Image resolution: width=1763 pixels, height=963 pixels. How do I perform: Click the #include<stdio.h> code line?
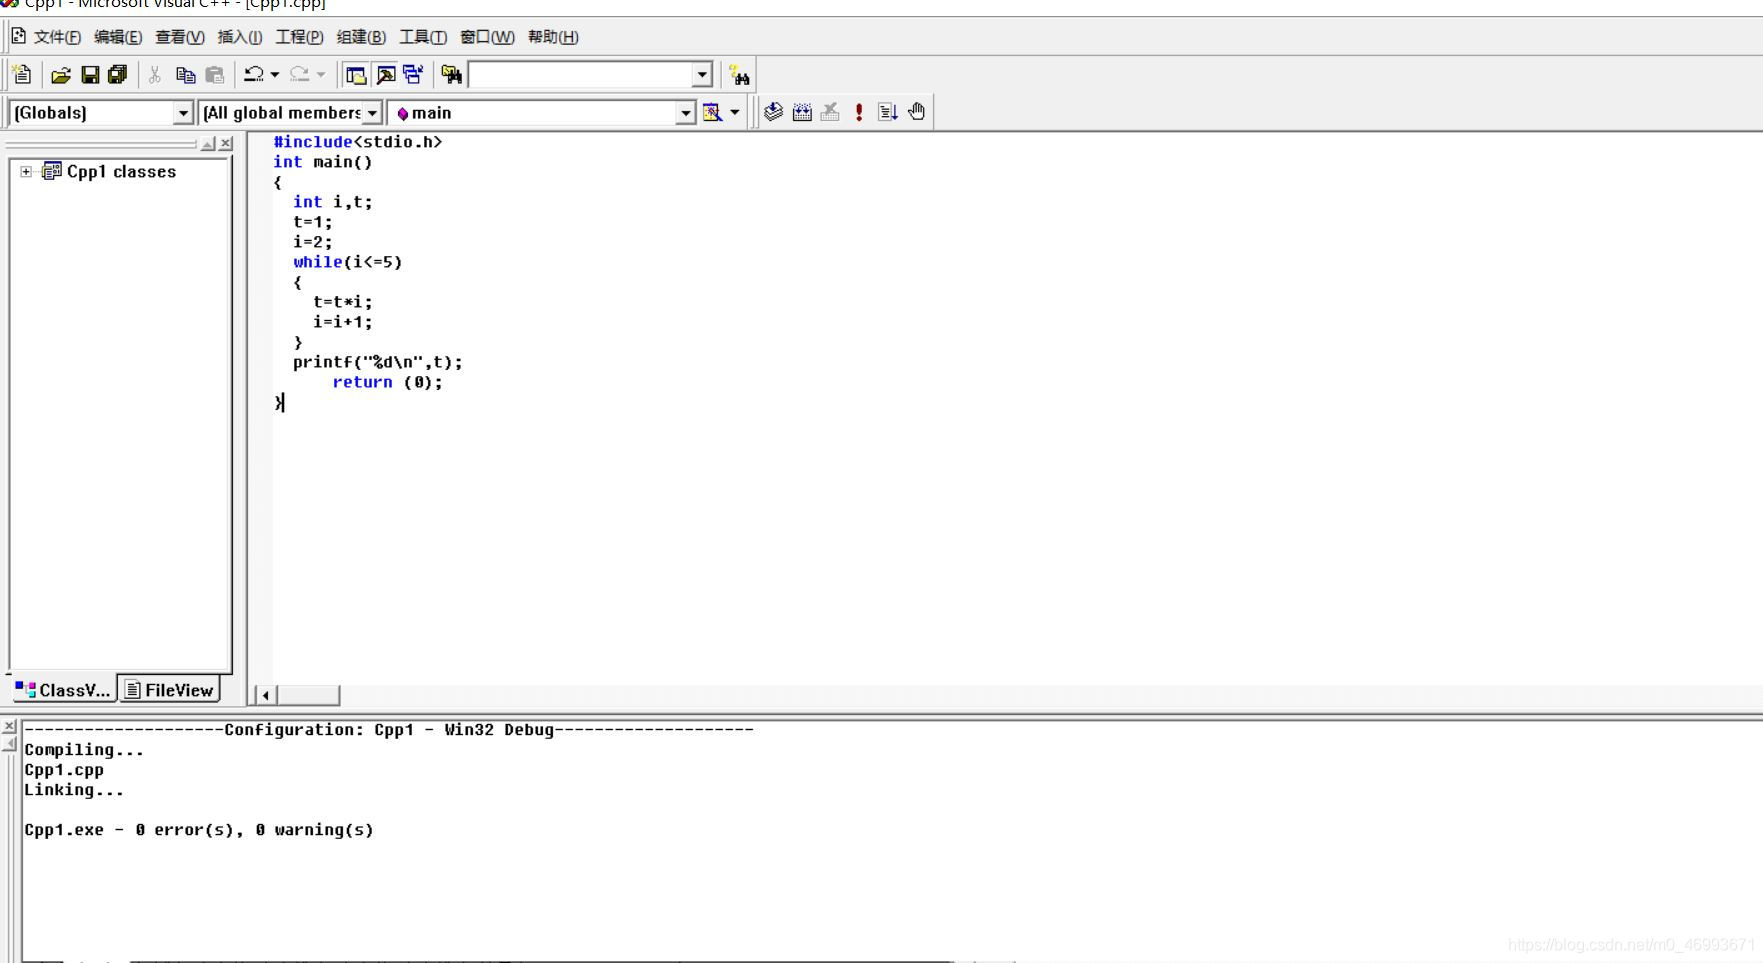[358, 142]
